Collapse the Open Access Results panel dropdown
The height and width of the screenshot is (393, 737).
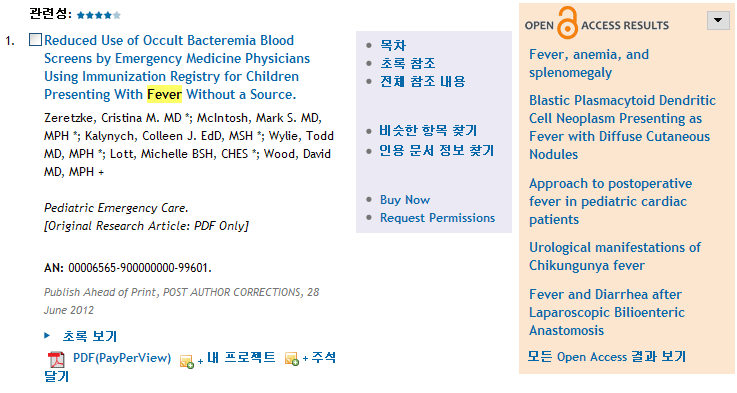point(718,20)
